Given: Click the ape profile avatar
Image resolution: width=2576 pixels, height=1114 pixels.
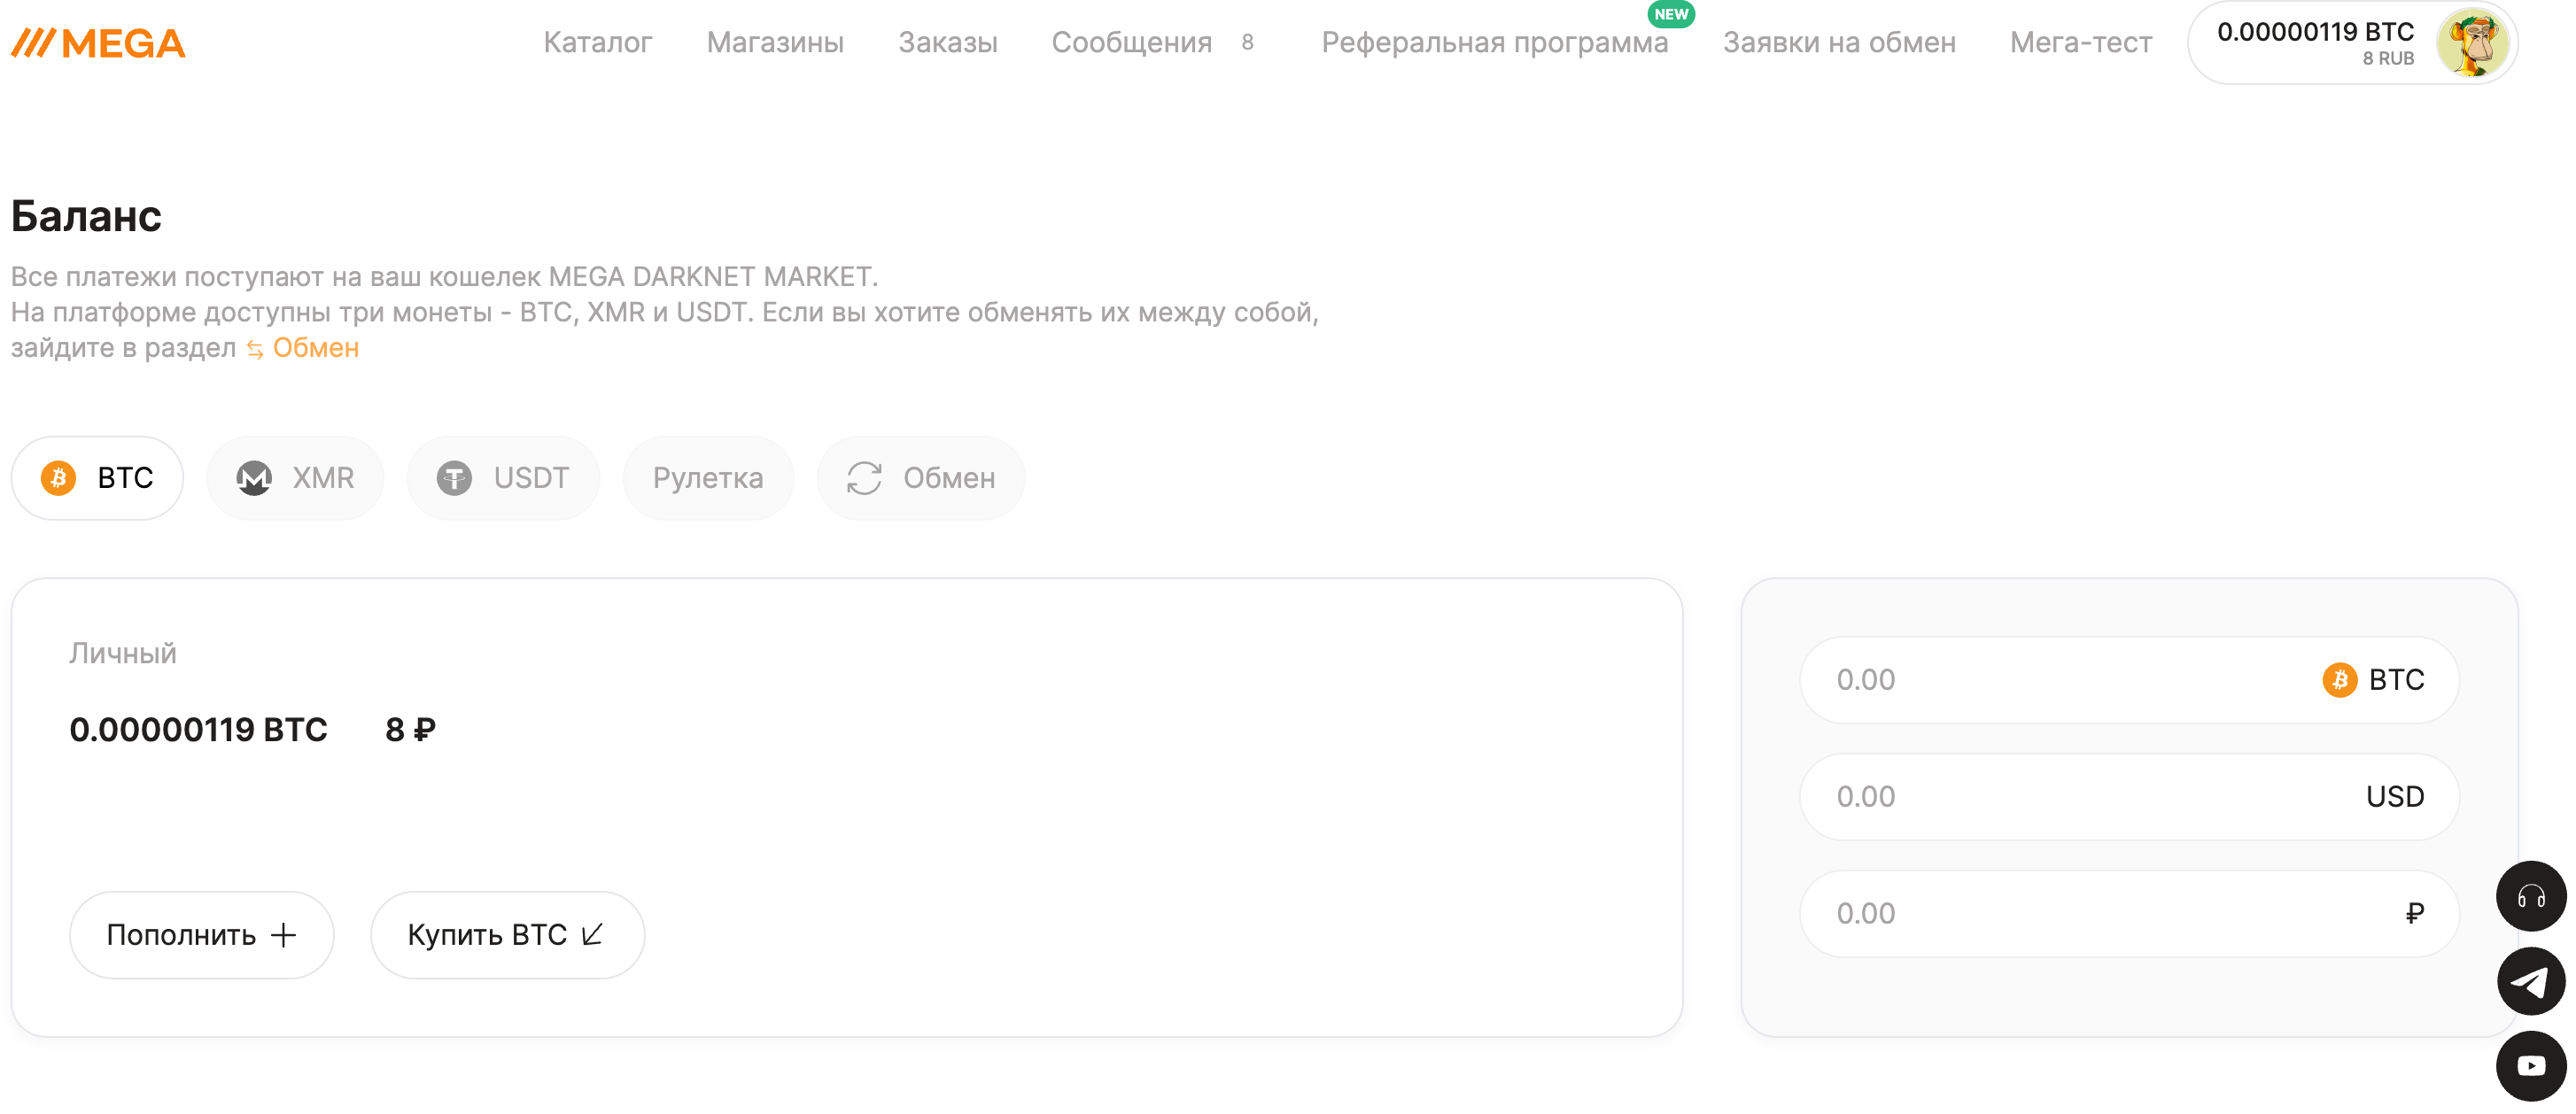Looking at the screenshot, I should [x=2472, y=43].
